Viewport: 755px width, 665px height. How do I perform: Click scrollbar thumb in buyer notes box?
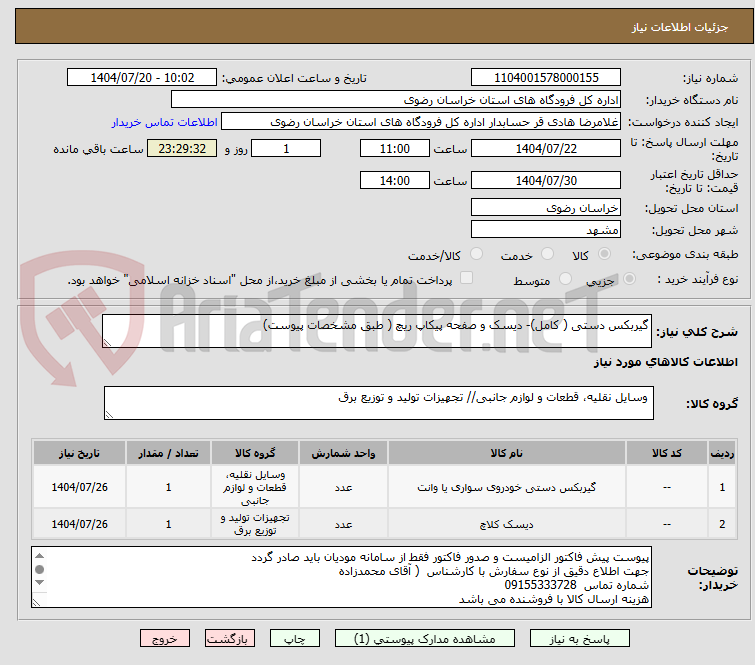click(39, 569)
